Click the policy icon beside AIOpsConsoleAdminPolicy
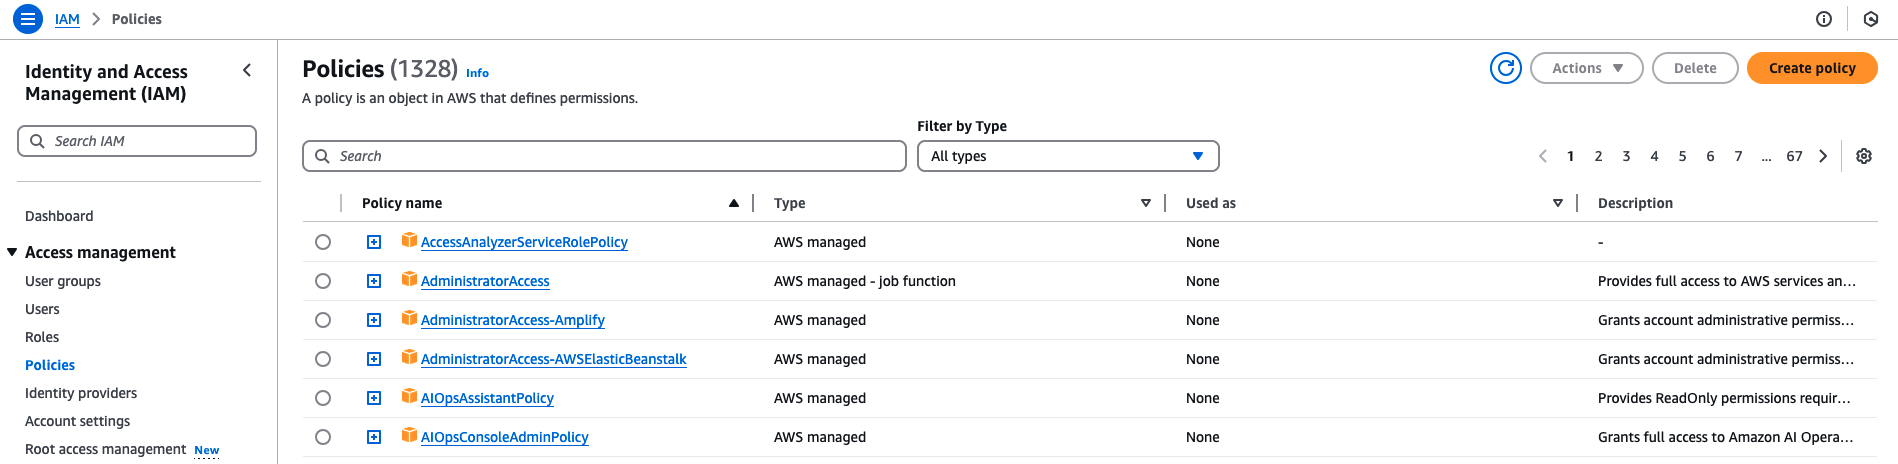The image size is (1898, 464). [x=409, y=435]
